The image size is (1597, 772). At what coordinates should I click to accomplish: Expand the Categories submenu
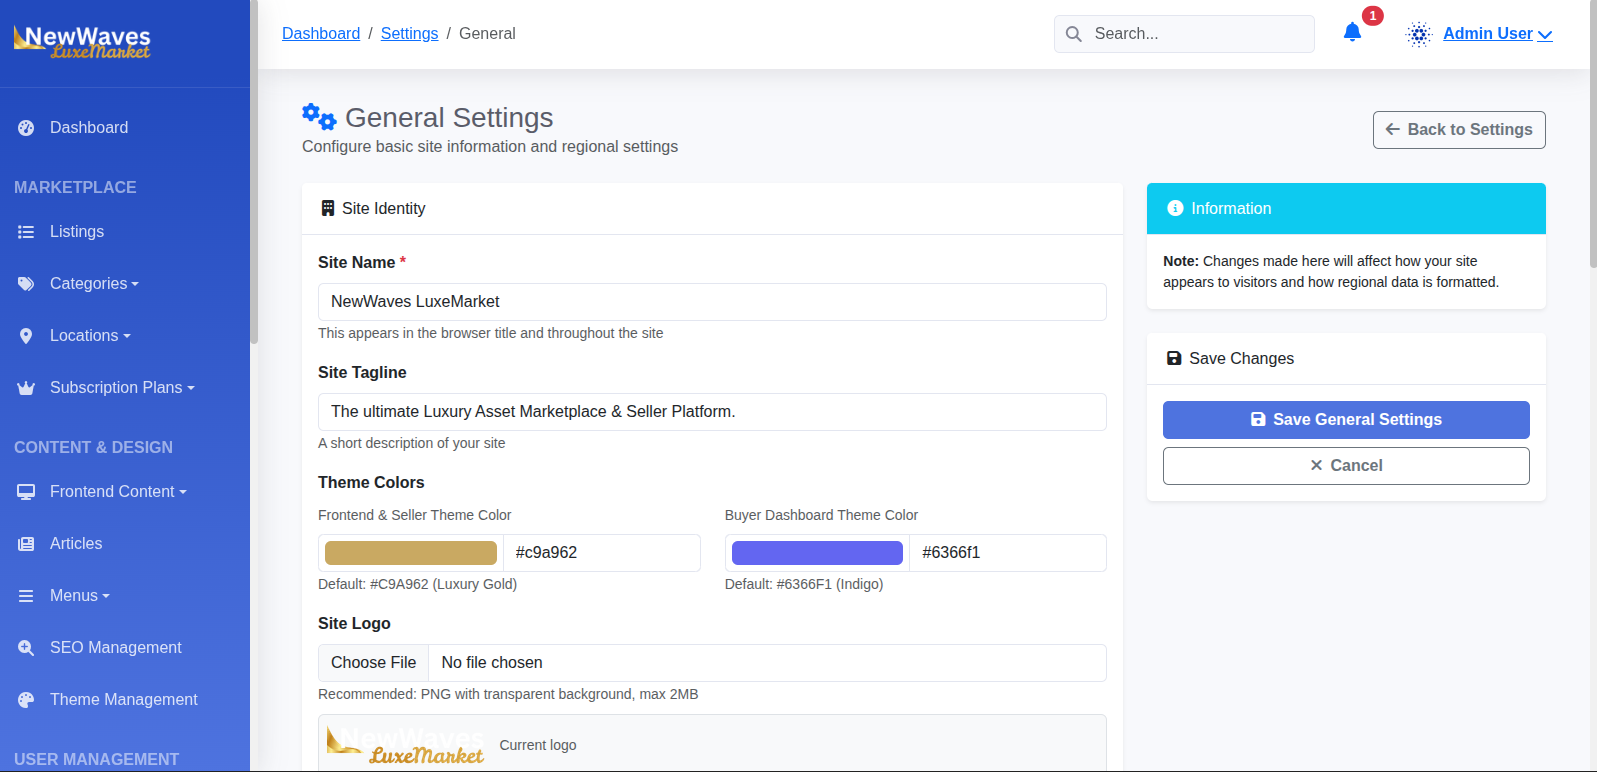[x=94, y=284]
